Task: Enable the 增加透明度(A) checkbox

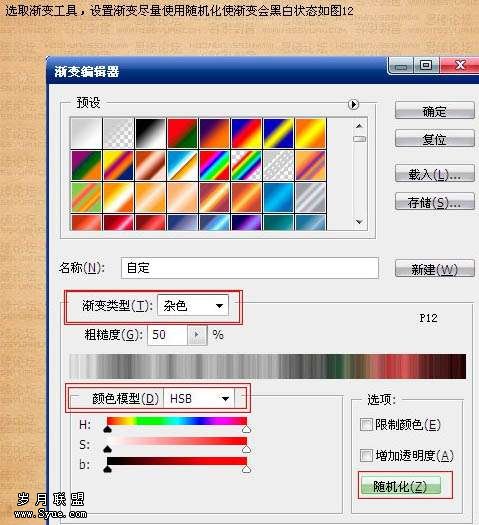Action: [366, 455]
